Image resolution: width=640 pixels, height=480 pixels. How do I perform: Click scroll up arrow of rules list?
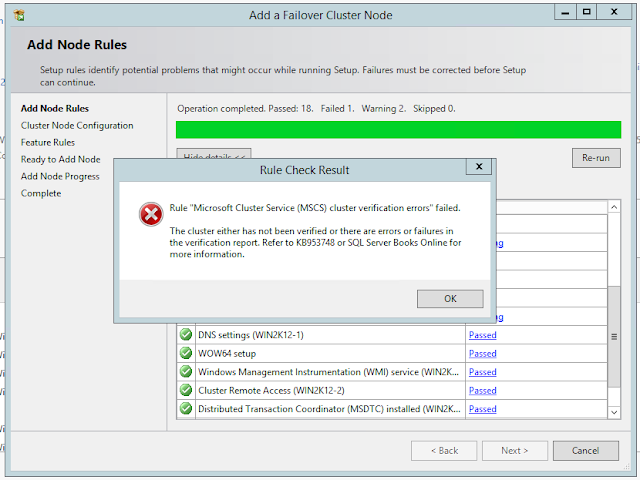(x=614, y=207)
